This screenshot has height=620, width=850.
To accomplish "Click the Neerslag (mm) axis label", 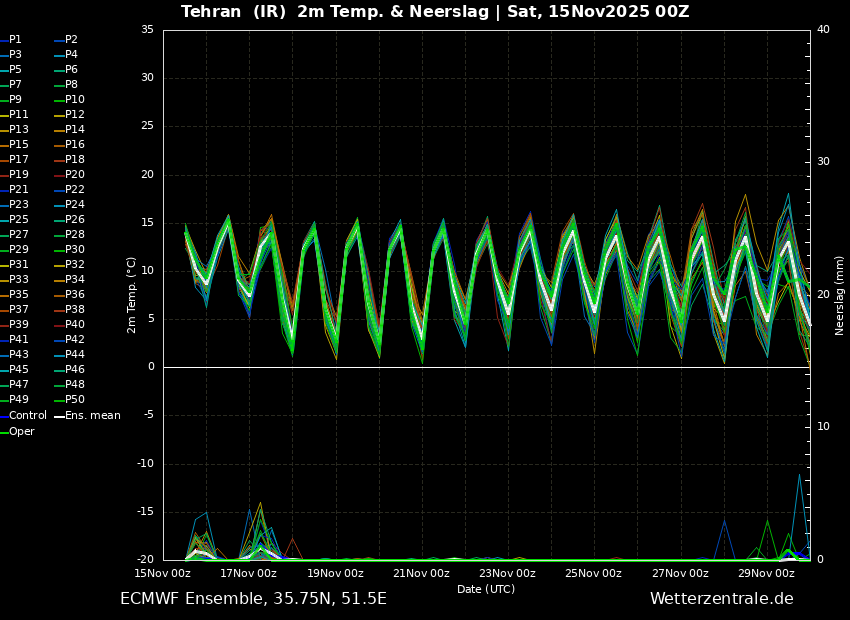I will 840,295.
